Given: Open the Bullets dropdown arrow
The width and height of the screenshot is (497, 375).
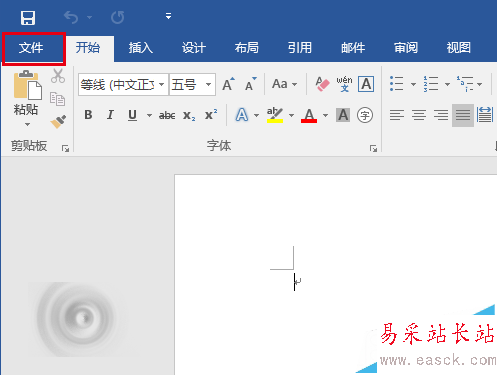Looking at the screenshot, I should pyautogui.click(x=413, y=84).
